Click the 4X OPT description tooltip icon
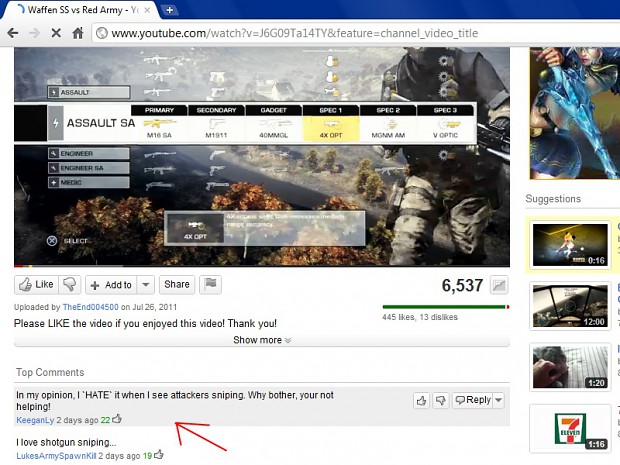This screenshot has height=465, width=620. [195, 228]
